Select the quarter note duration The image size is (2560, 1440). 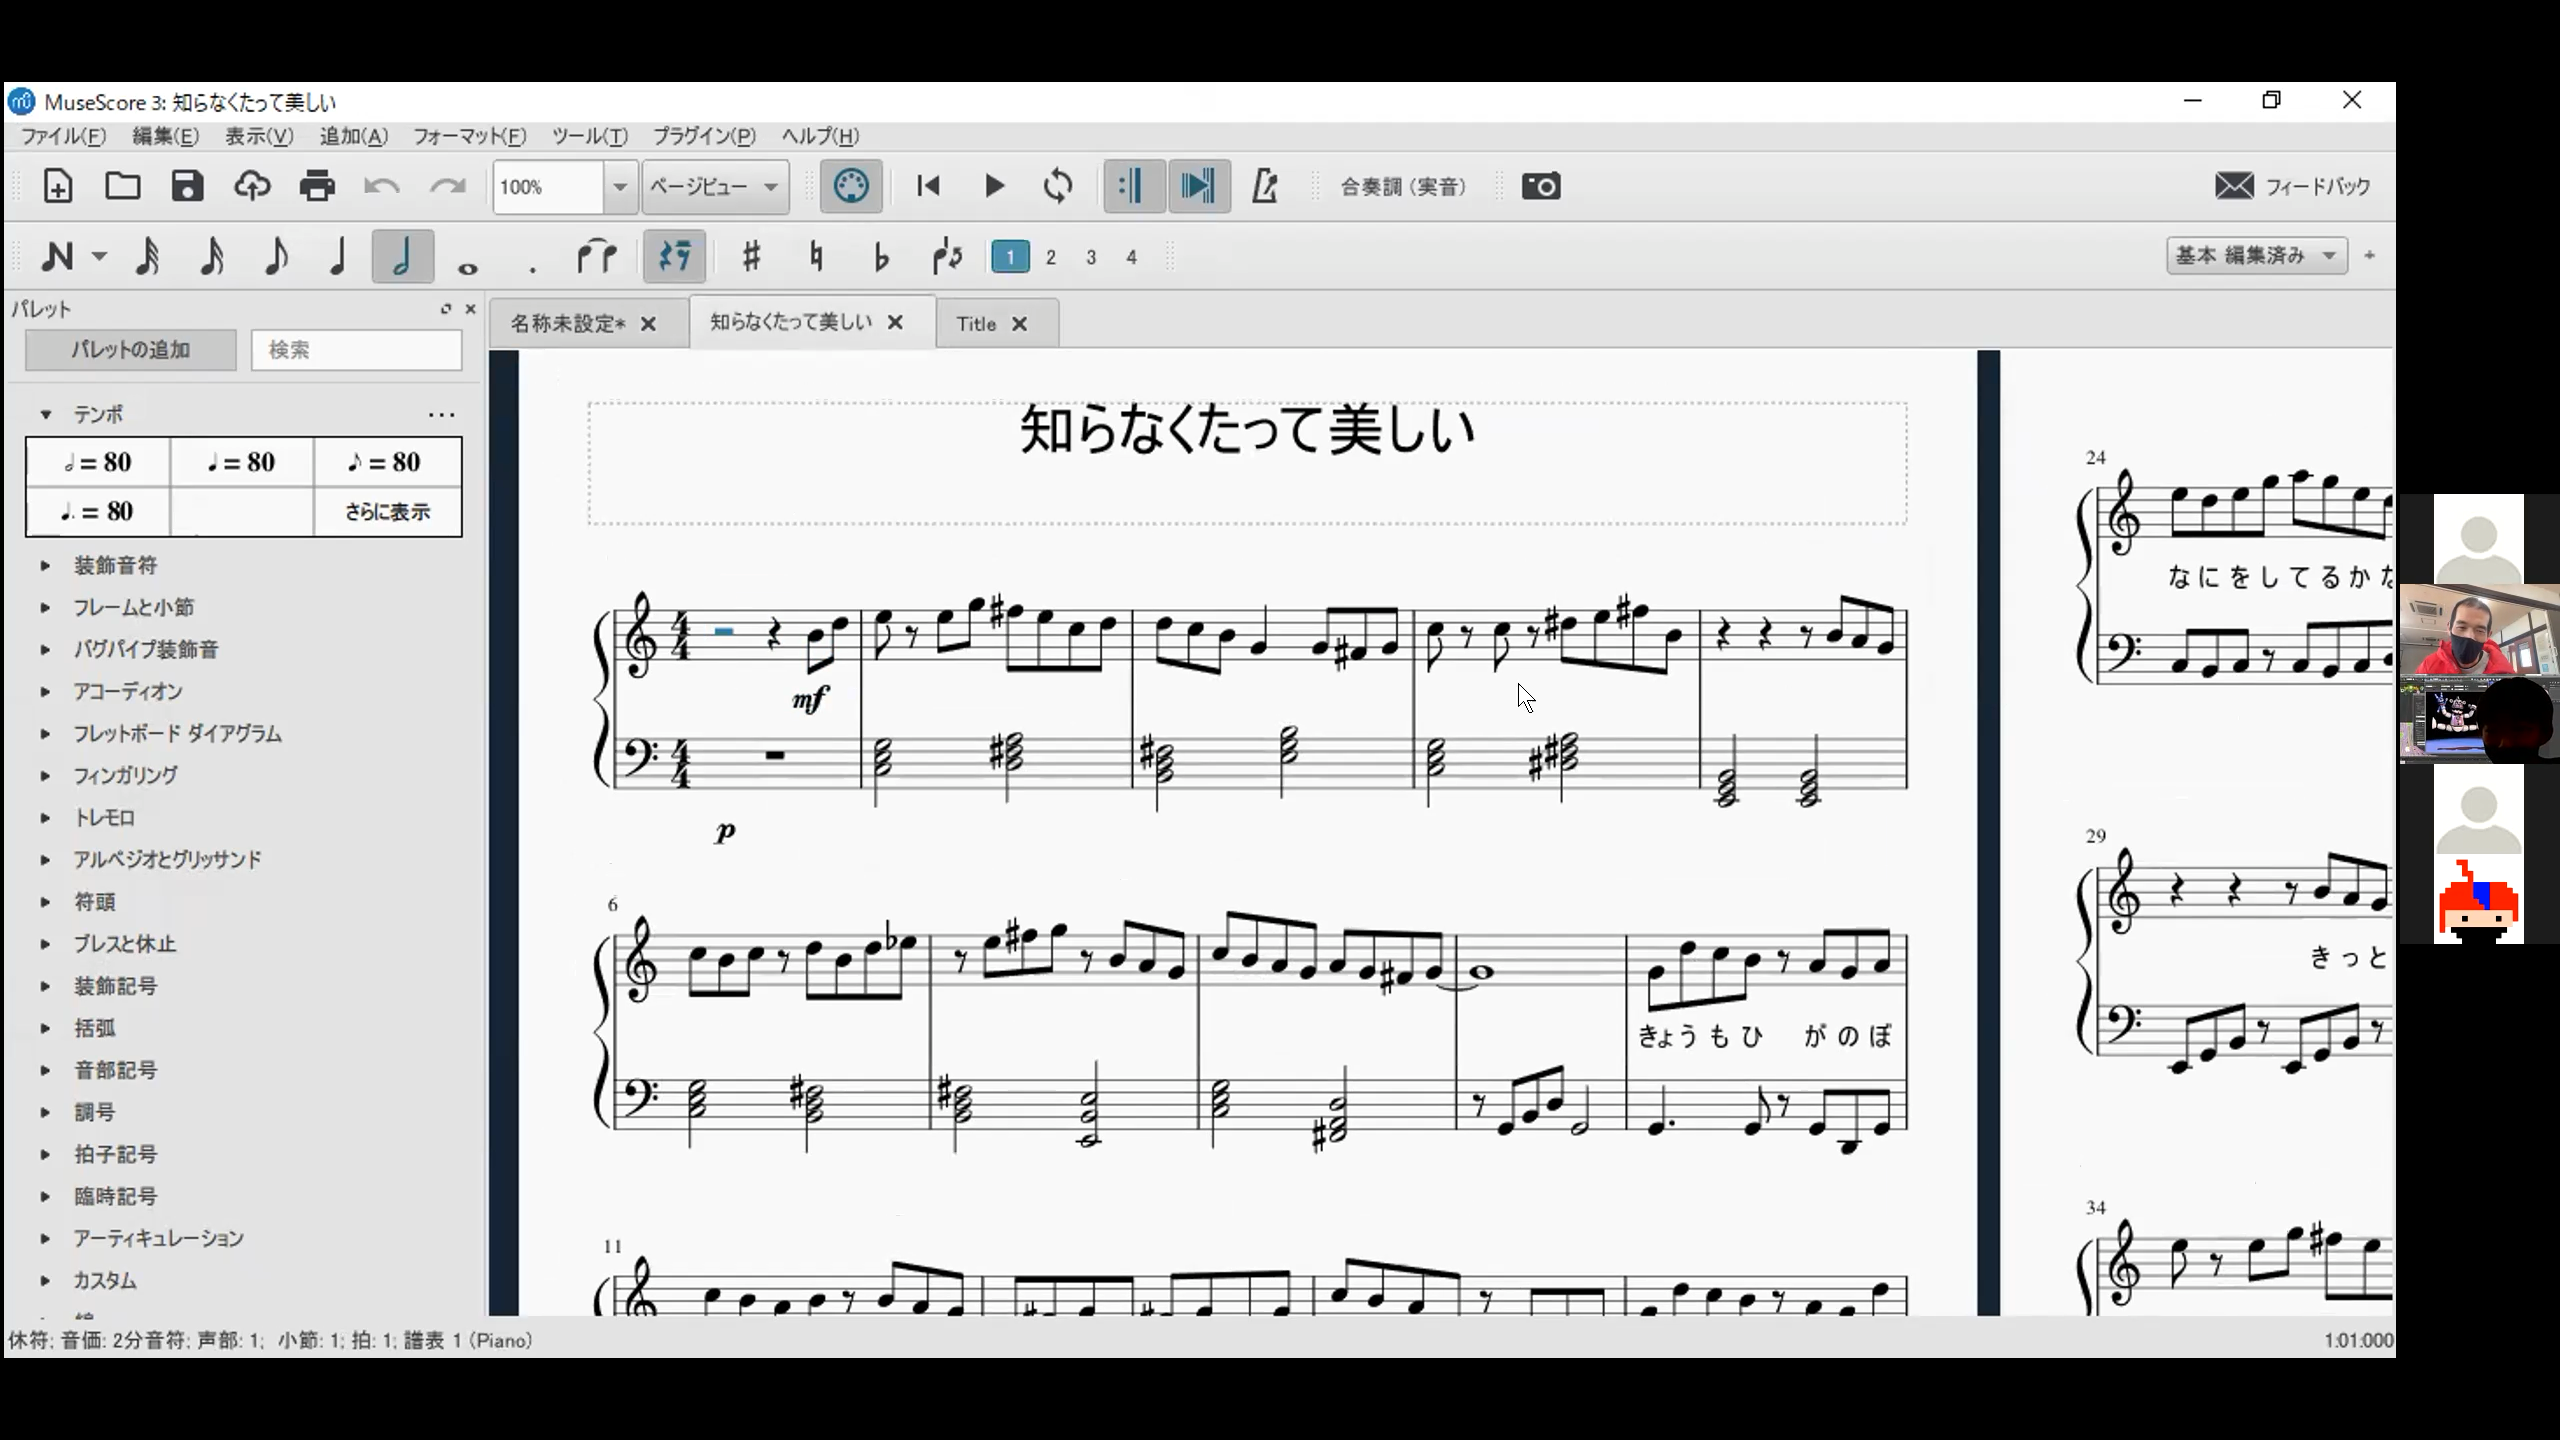[x=338, y=257]
